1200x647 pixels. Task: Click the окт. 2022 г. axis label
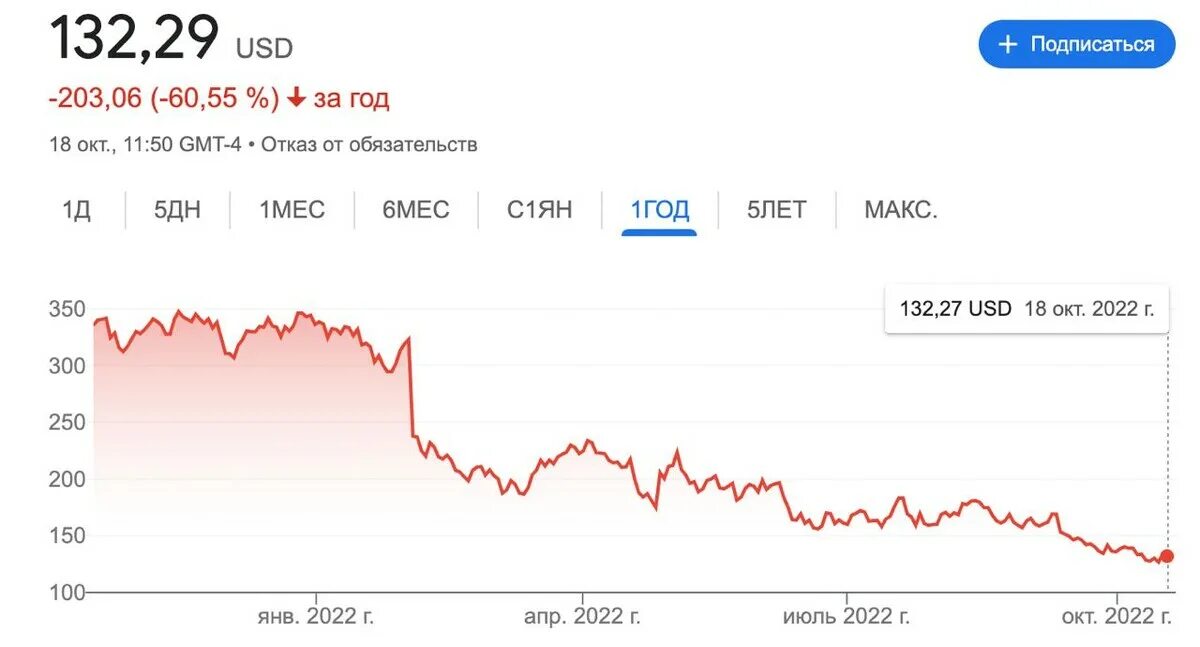(1118, 617)
